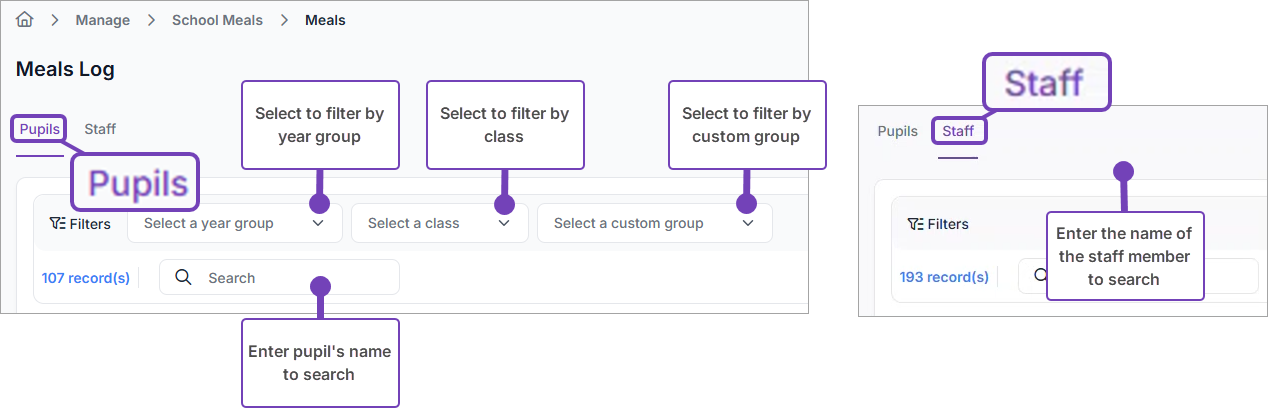Switch to the Staff tab under Meals Log

point(100,129)
